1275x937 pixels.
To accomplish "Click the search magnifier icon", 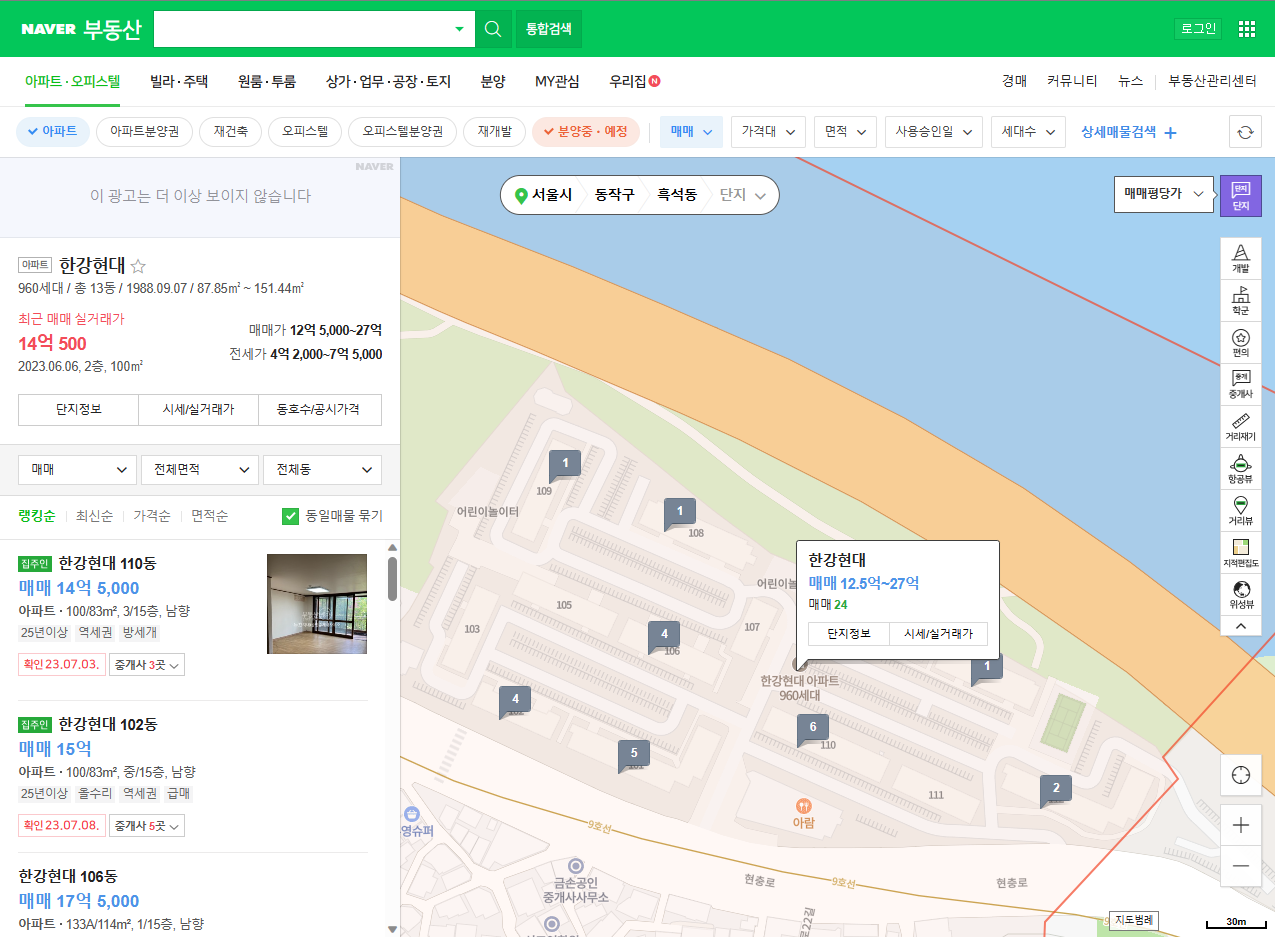I will tap(493, 29).
